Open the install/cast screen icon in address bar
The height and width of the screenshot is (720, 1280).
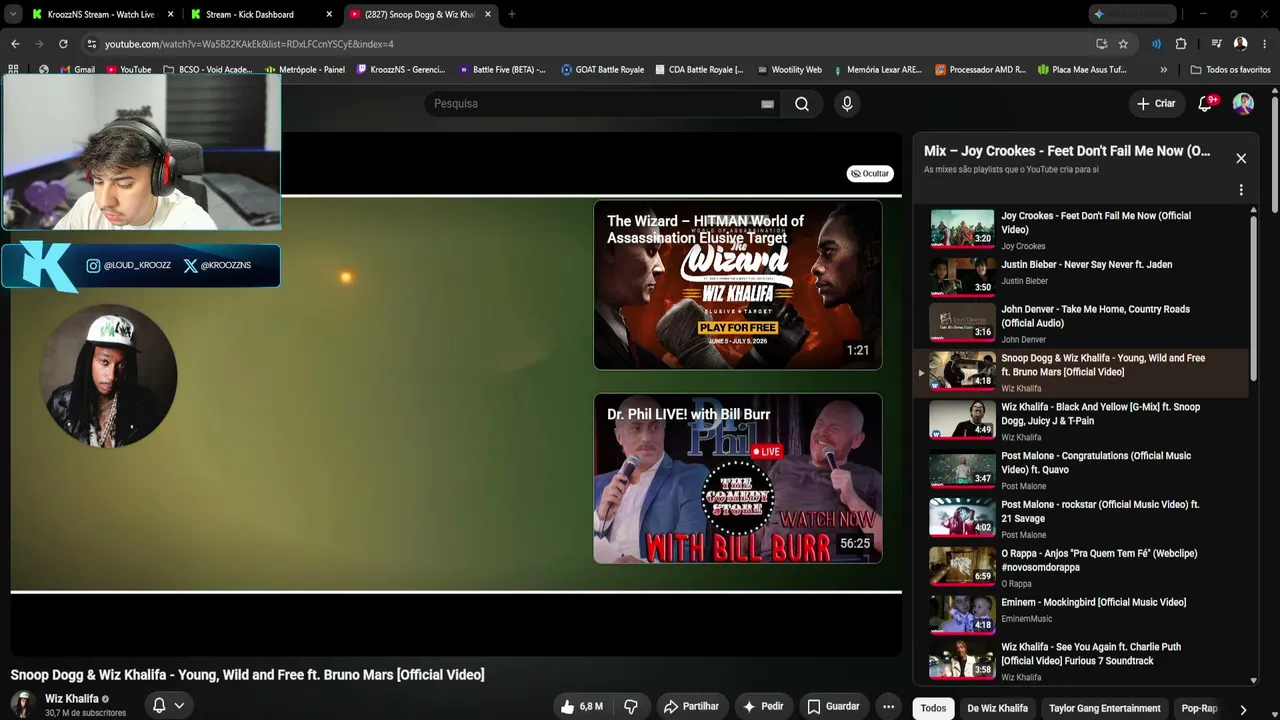pyautogui.click(x=1101, y=44)
